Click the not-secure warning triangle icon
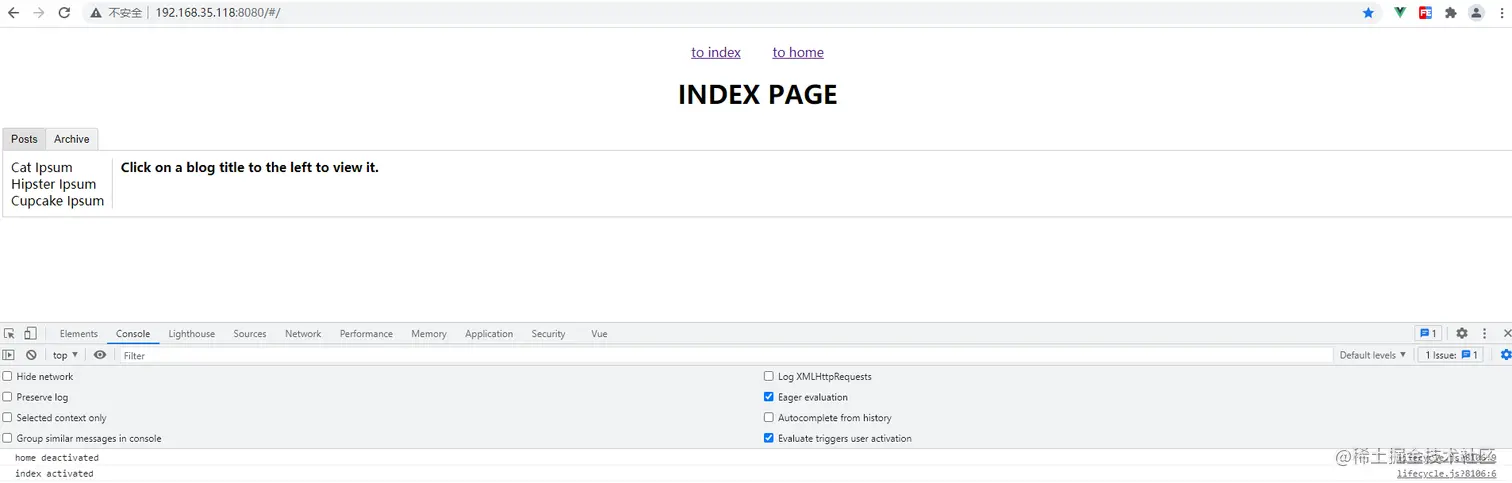The image size is (1512, 483). click(x=96, y=13)
